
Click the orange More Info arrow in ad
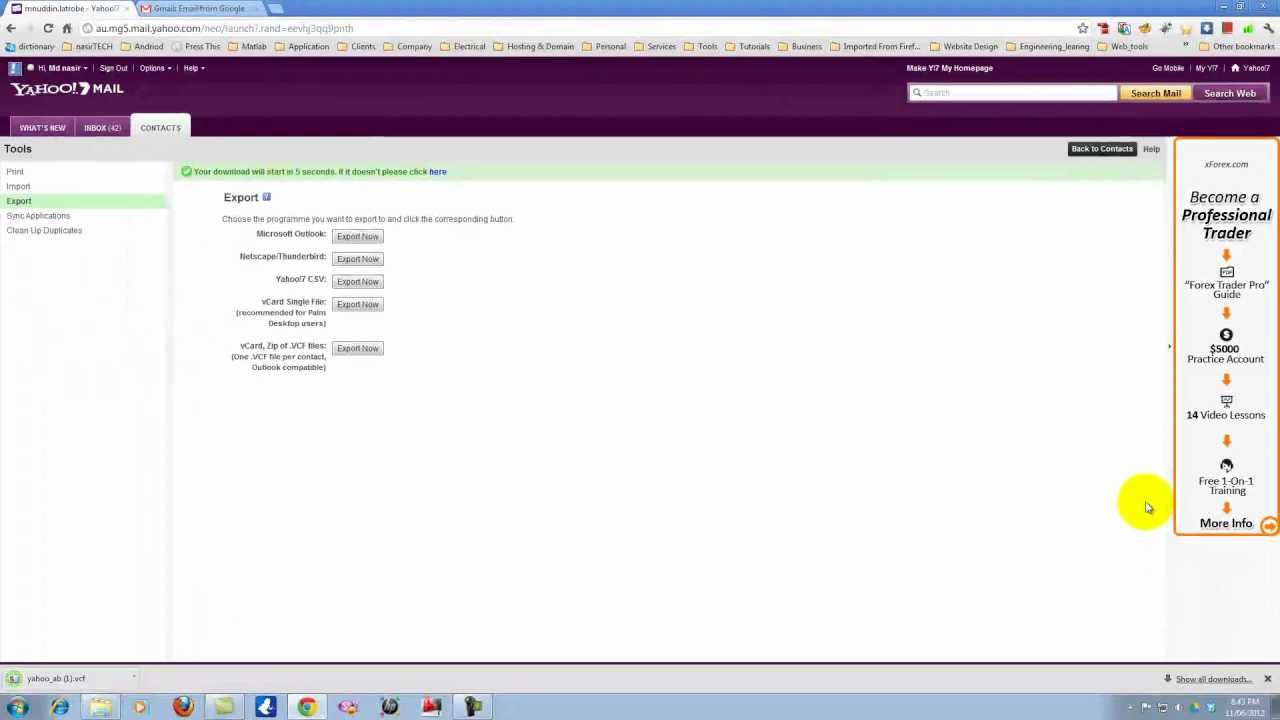click(1269, 525)
